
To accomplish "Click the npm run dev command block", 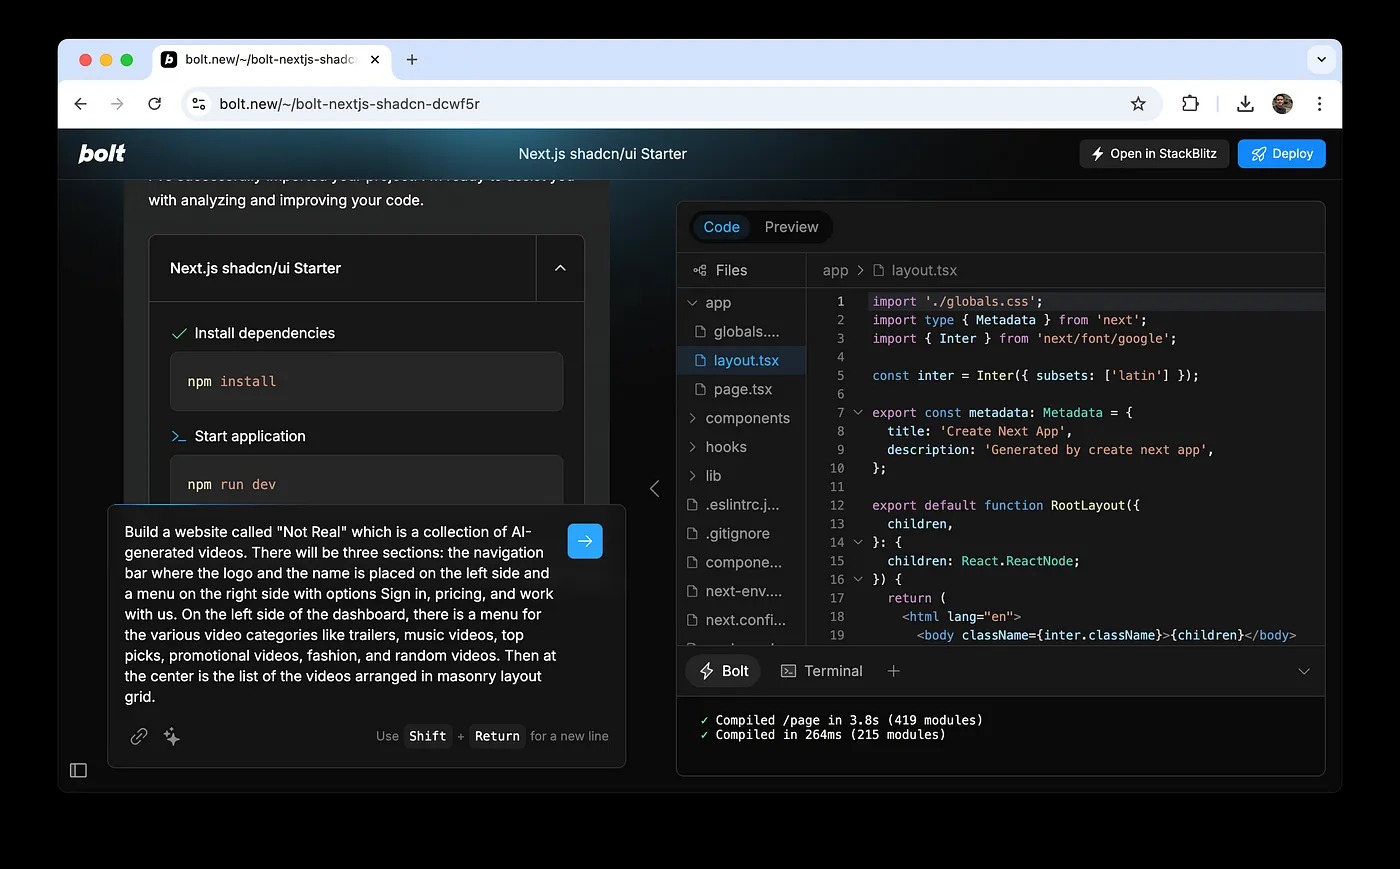I will point(366,482).
